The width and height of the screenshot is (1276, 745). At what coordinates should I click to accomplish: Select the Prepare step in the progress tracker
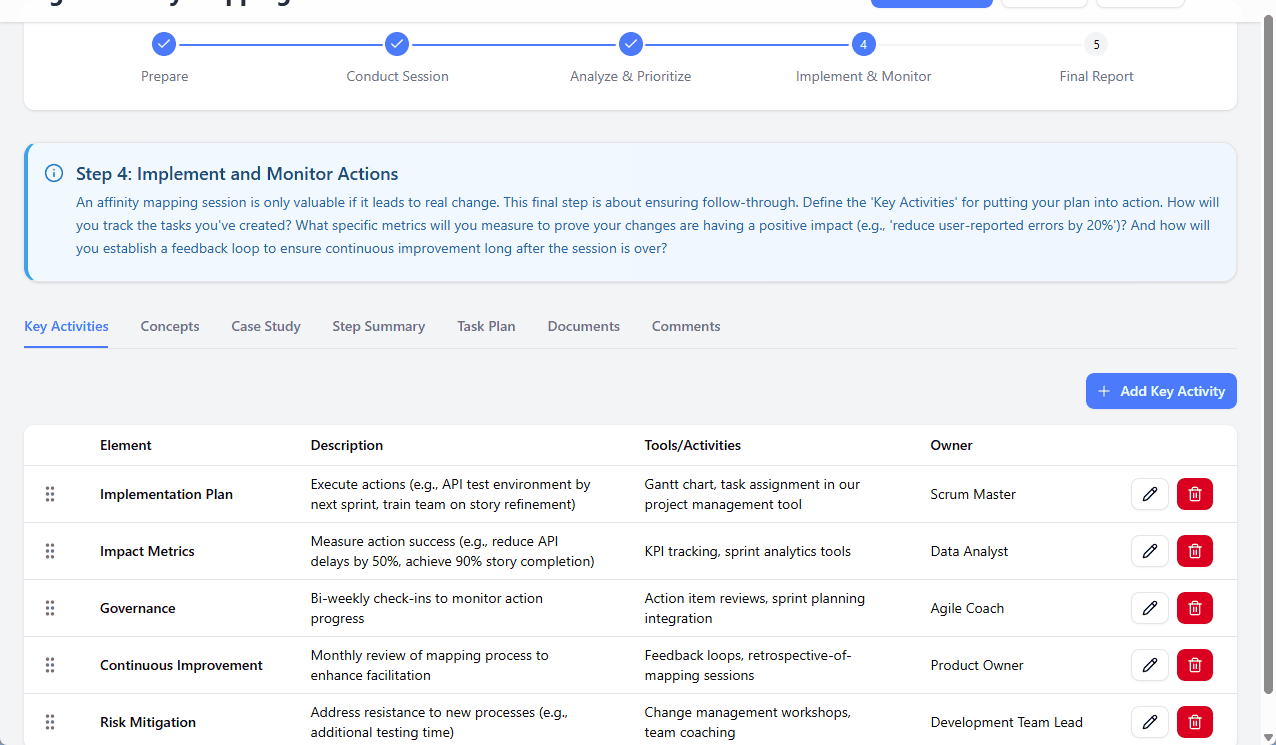(x=164, y=44)
